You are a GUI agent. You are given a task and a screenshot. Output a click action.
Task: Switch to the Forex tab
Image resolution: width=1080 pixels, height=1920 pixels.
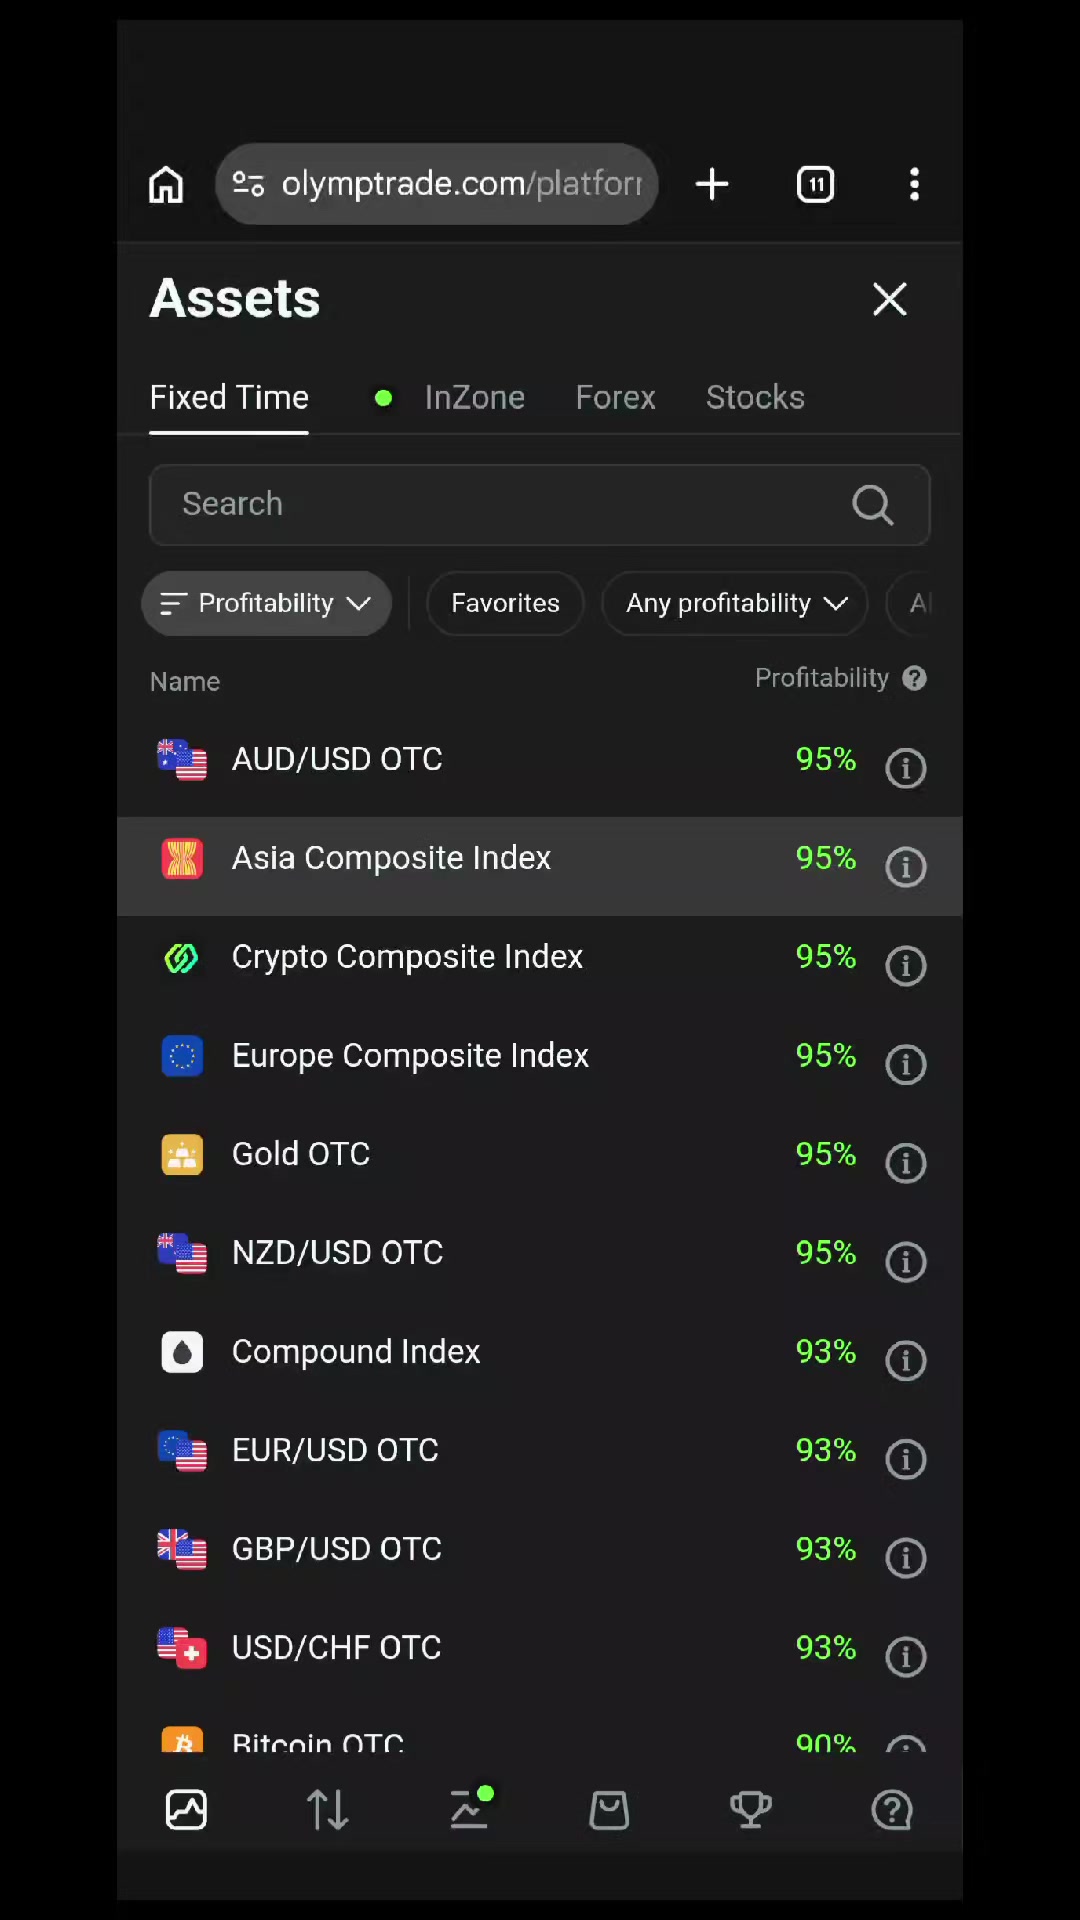pyautogui.click(x=615, y=397)
